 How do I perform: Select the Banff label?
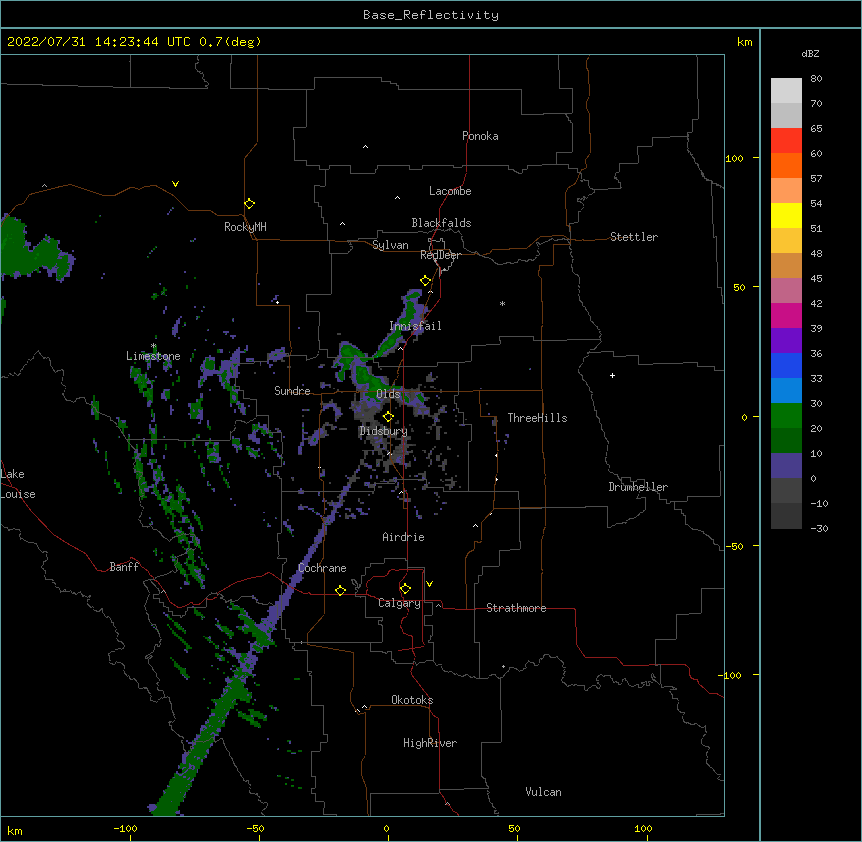click(x=124, y=567)
